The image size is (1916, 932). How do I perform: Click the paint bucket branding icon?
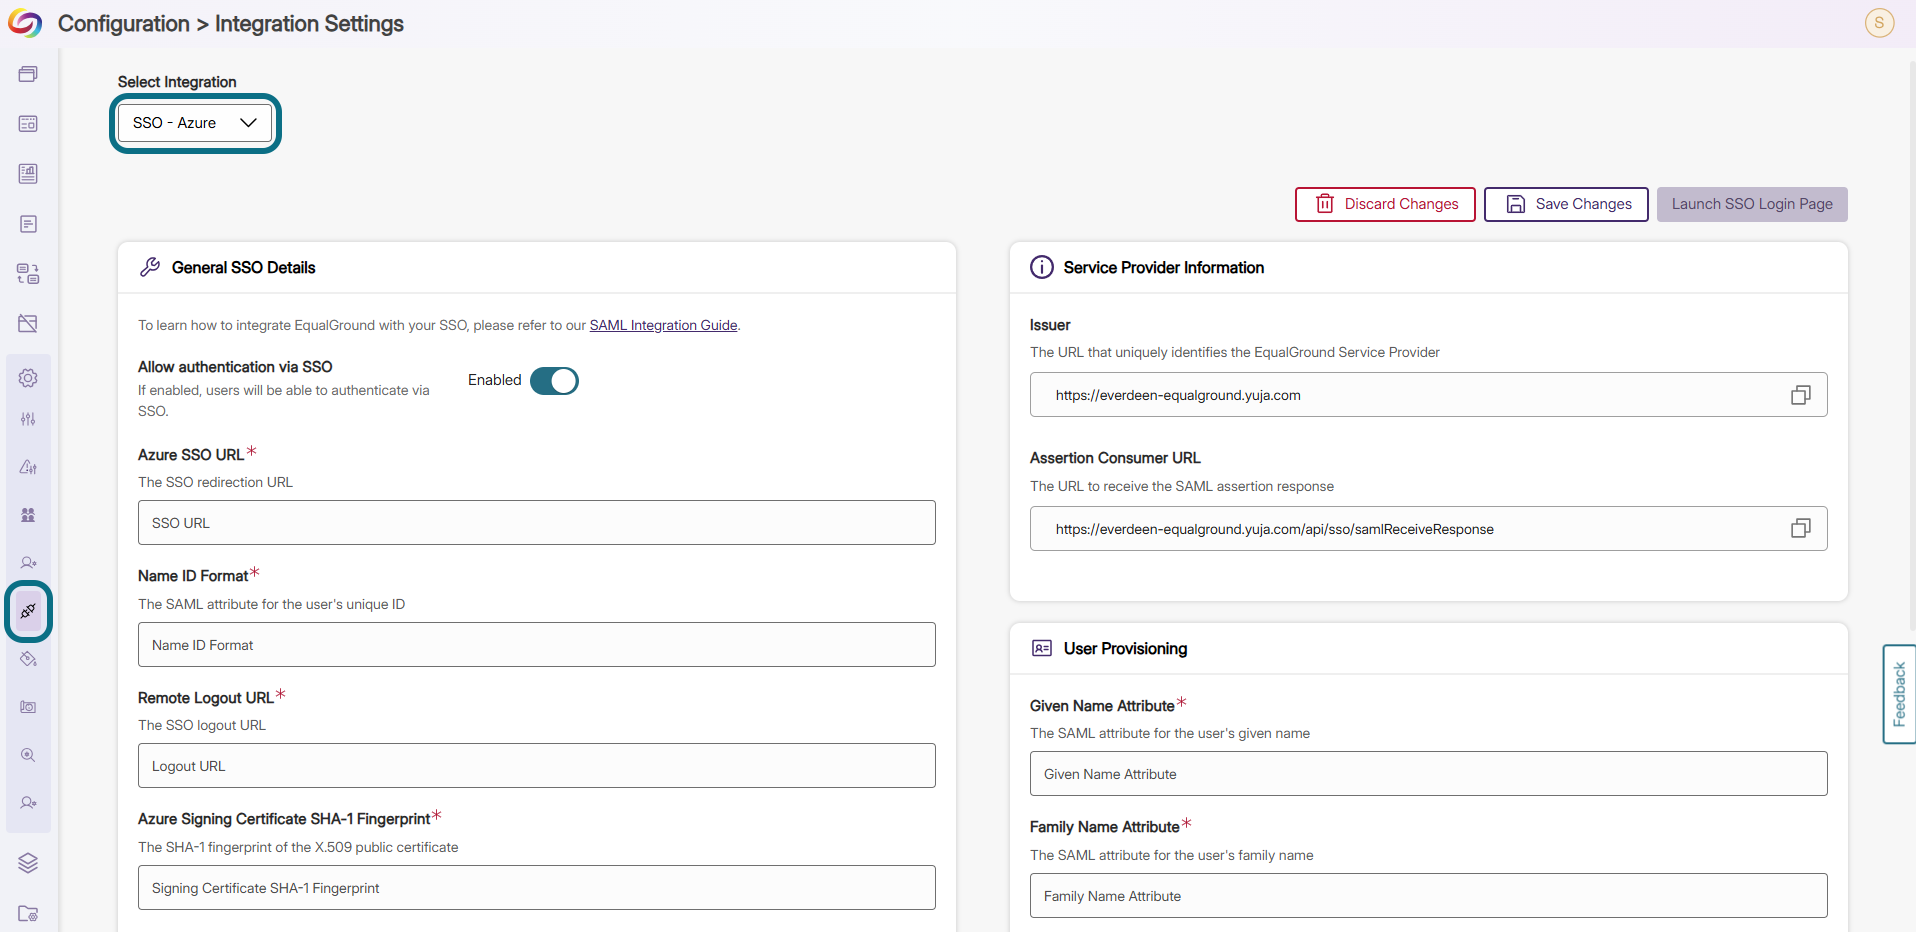click(28, 659)
